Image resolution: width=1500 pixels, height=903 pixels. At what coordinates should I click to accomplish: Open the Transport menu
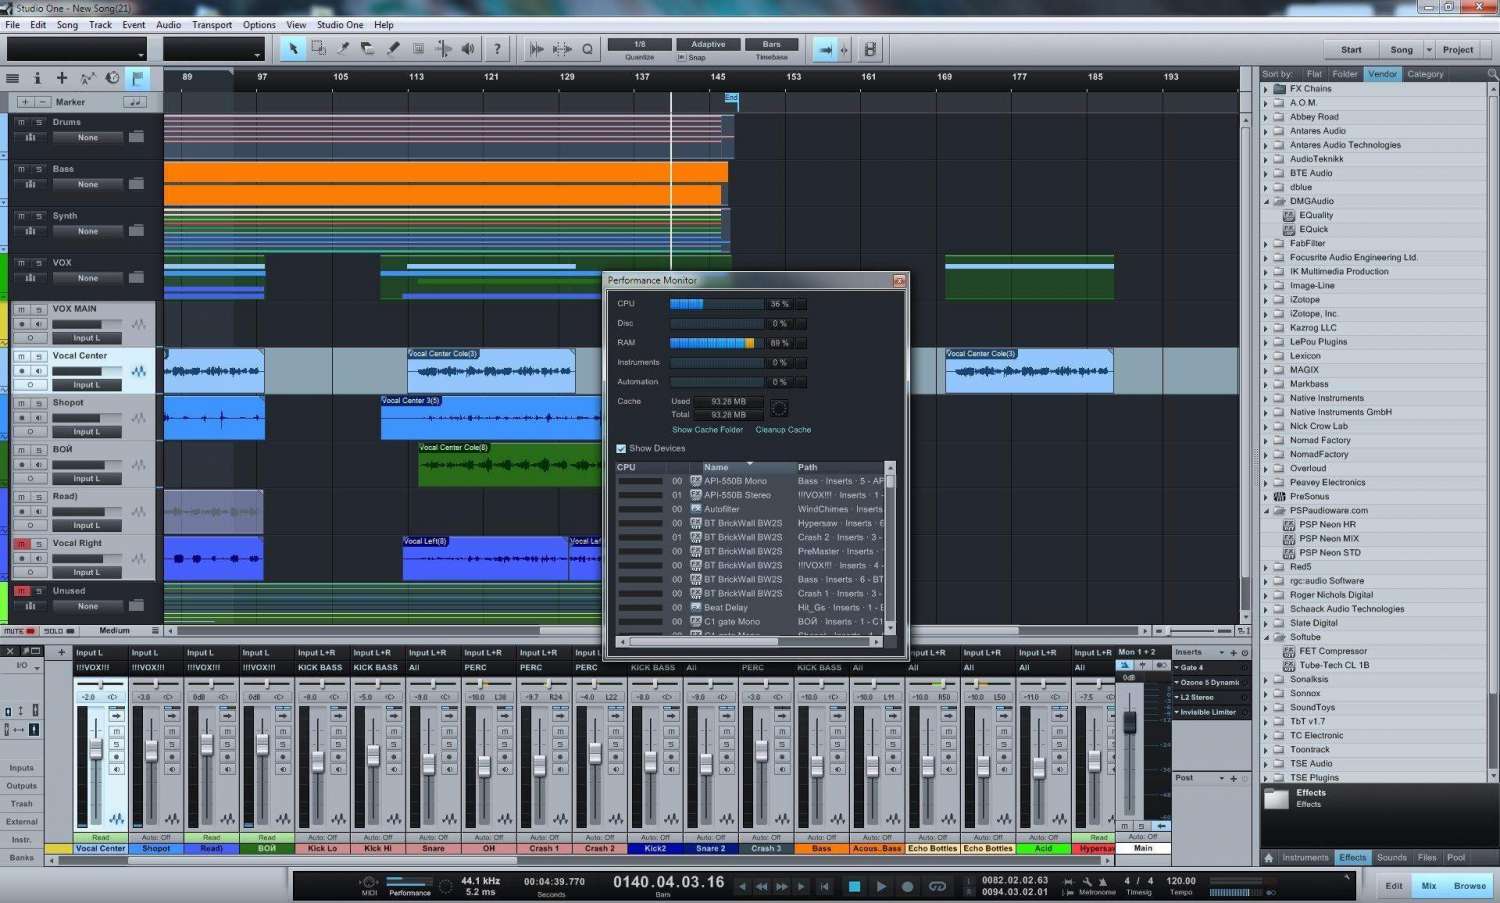coord(211,25)
